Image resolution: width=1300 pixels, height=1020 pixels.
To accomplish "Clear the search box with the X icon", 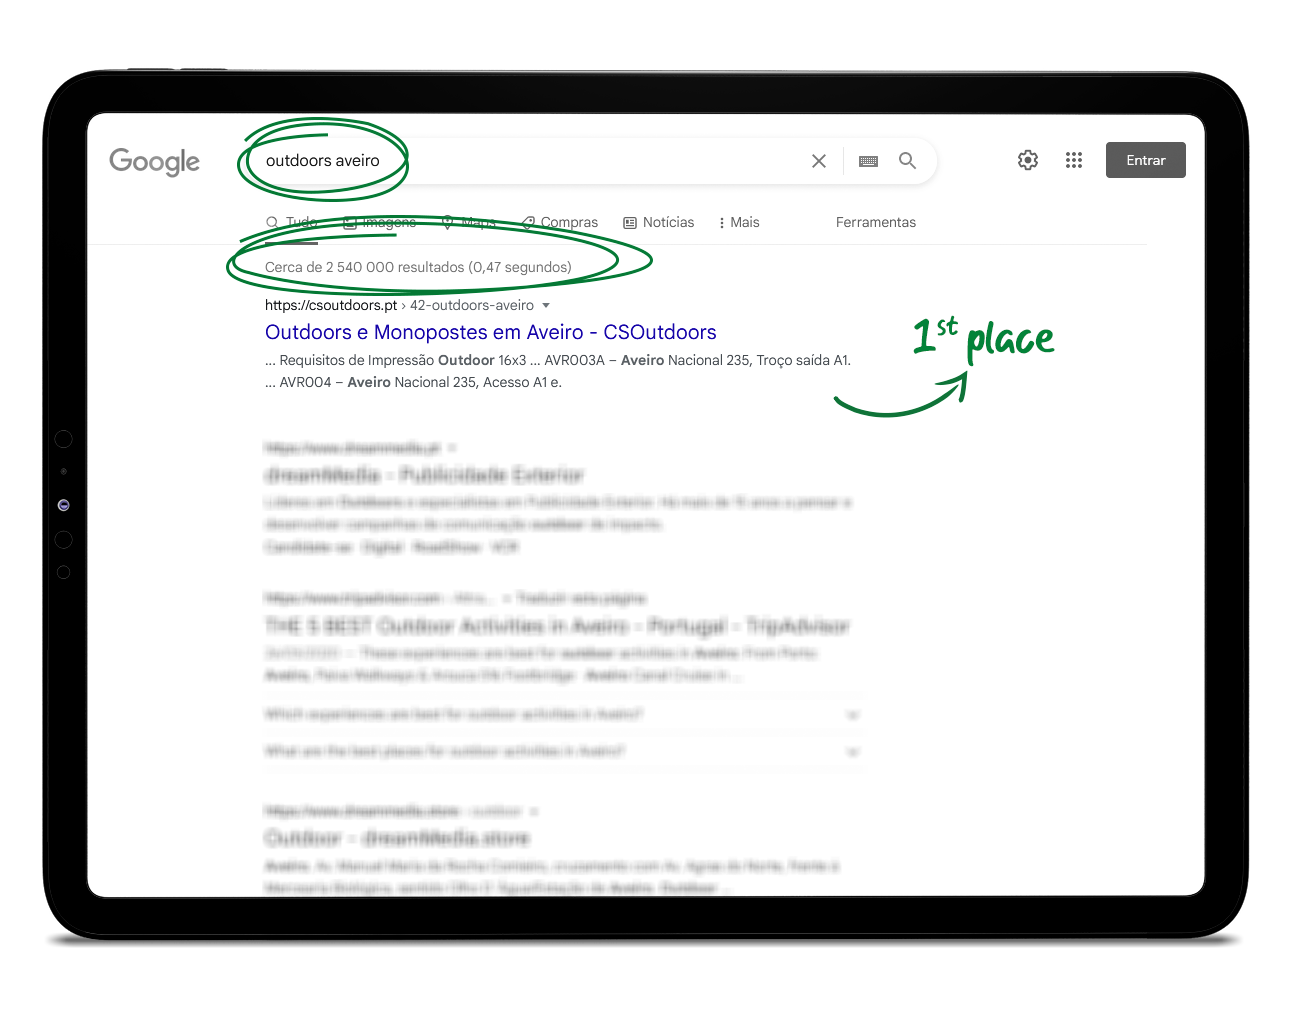I will point(819,161).
